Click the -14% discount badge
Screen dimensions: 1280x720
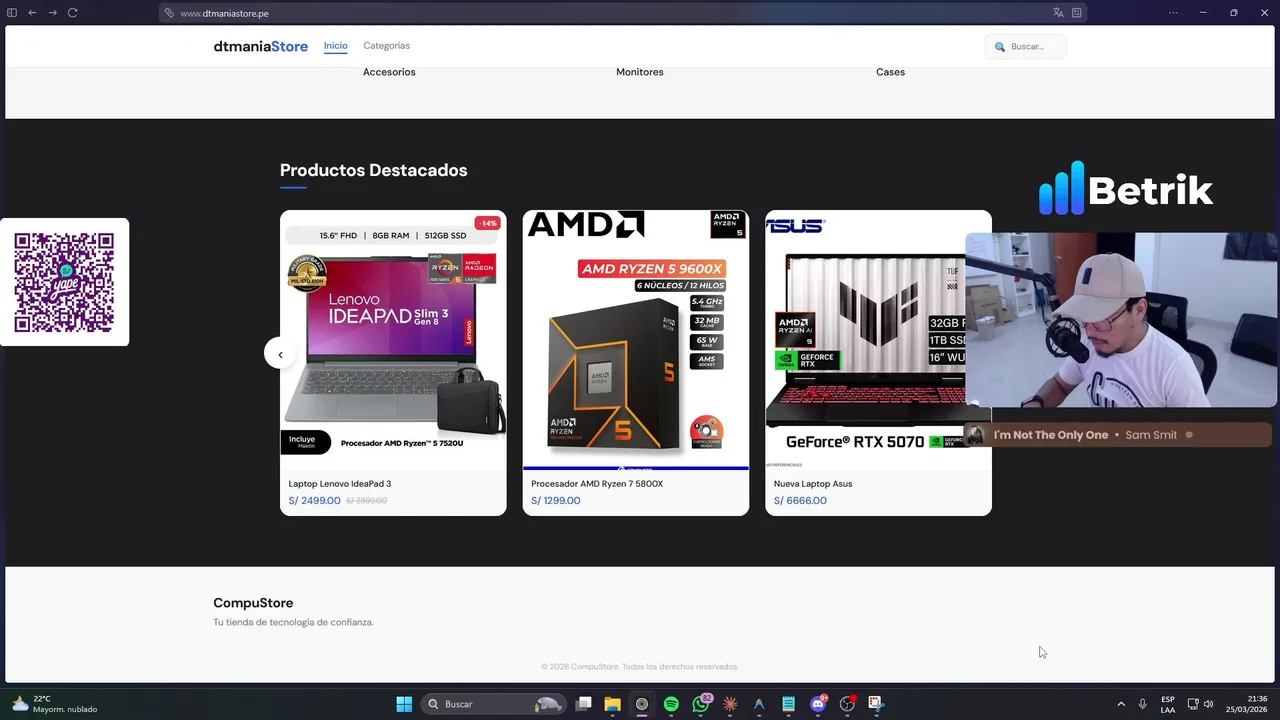[x=487, y=223]
